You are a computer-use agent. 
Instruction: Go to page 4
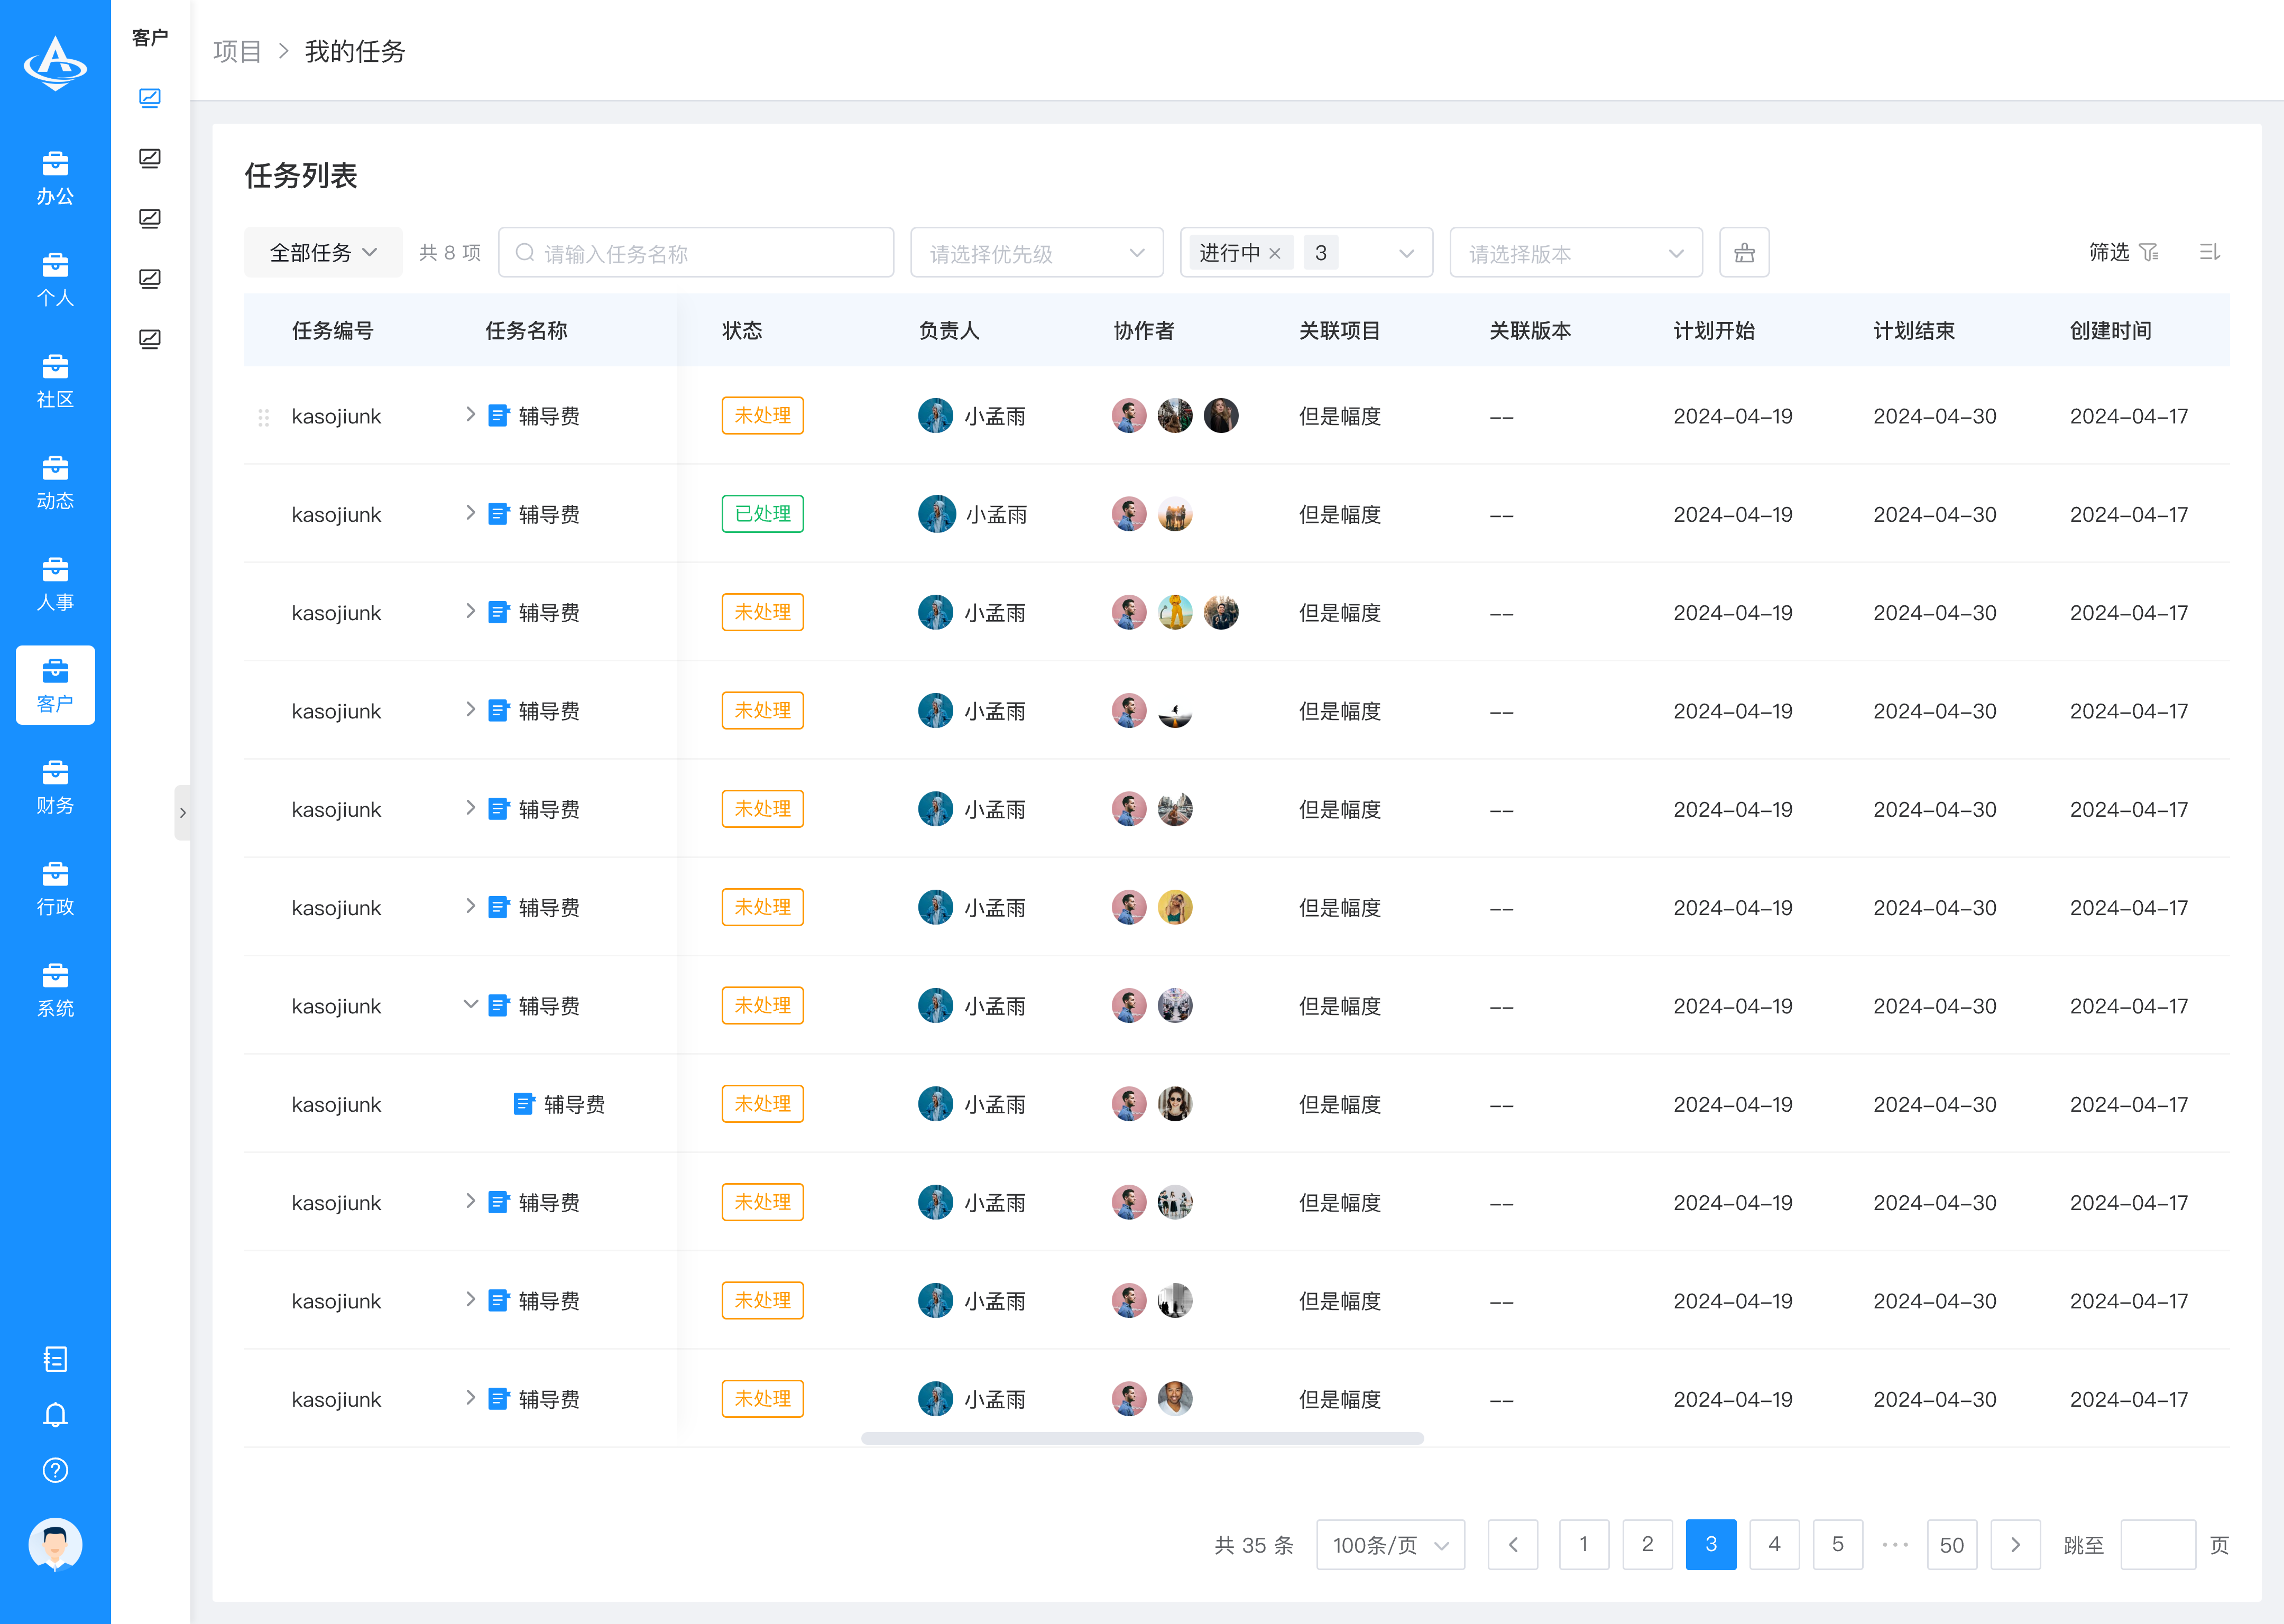(1775, 1545)
